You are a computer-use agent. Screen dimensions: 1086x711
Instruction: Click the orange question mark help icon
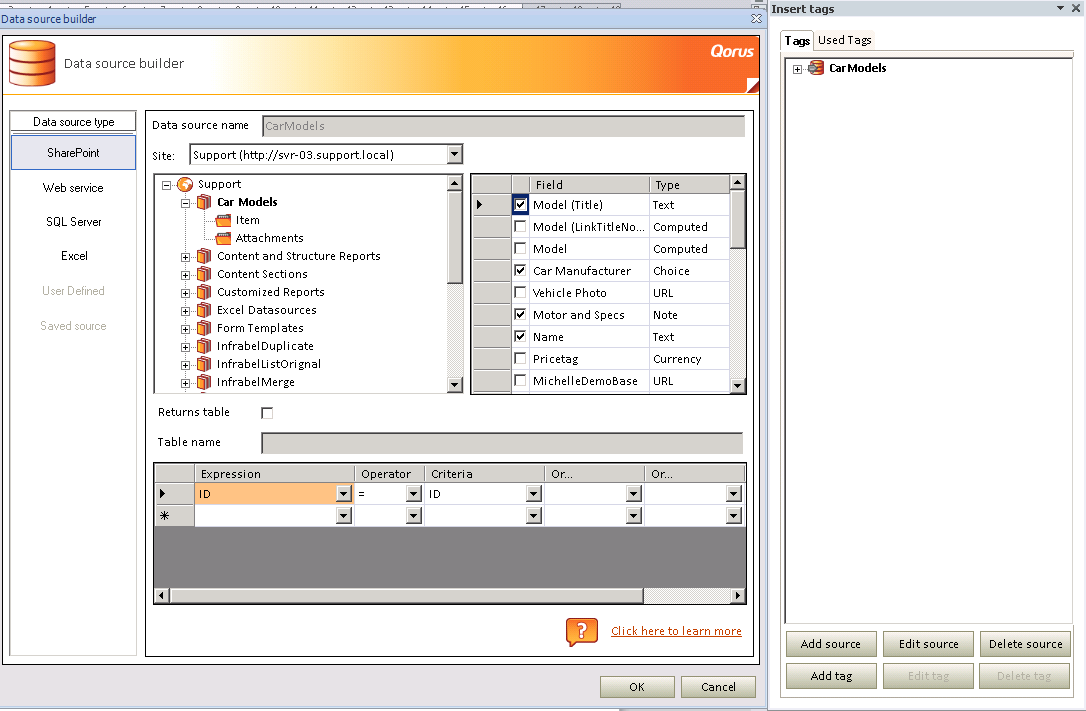point(582,631)
